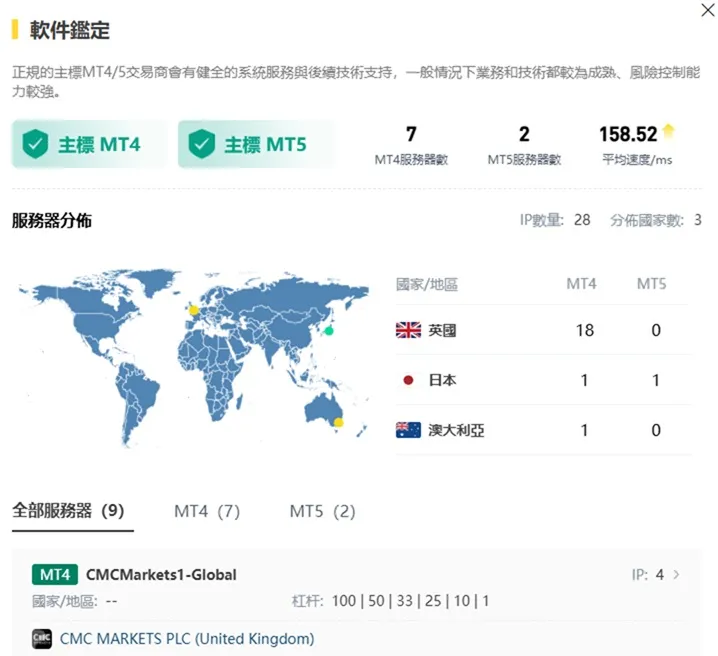Viewport: 718px width, 656px height.
Task: Click the CMCMarkets1-Global server name
Action: (x=161, y=575)
